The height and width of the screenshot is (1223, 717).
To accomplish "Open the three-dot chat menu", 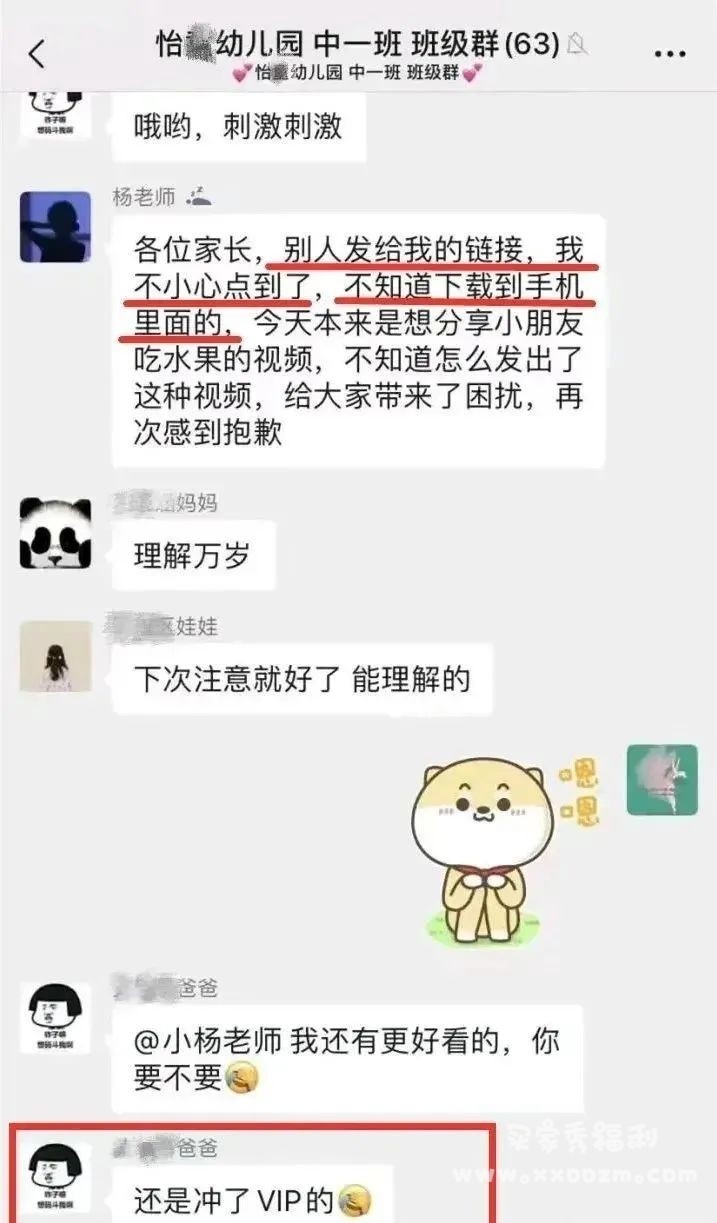I will pyautogui.click(x=670, y=53).
